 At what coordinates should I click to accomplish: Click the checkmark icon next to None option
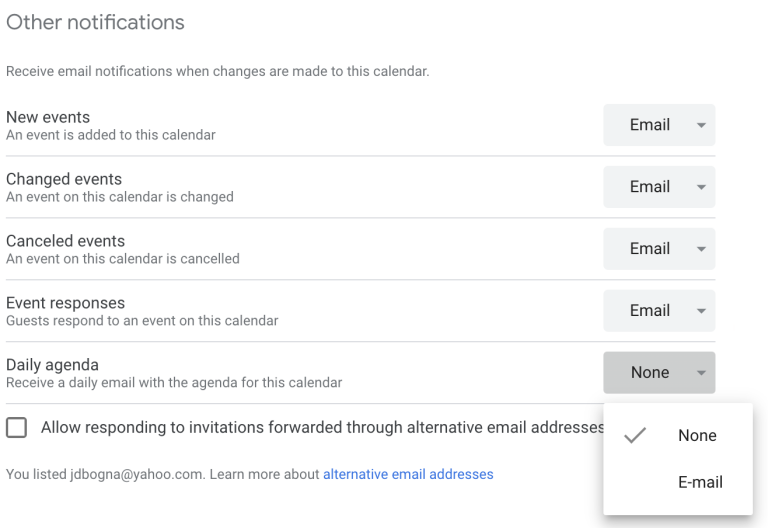coord(635,436)
